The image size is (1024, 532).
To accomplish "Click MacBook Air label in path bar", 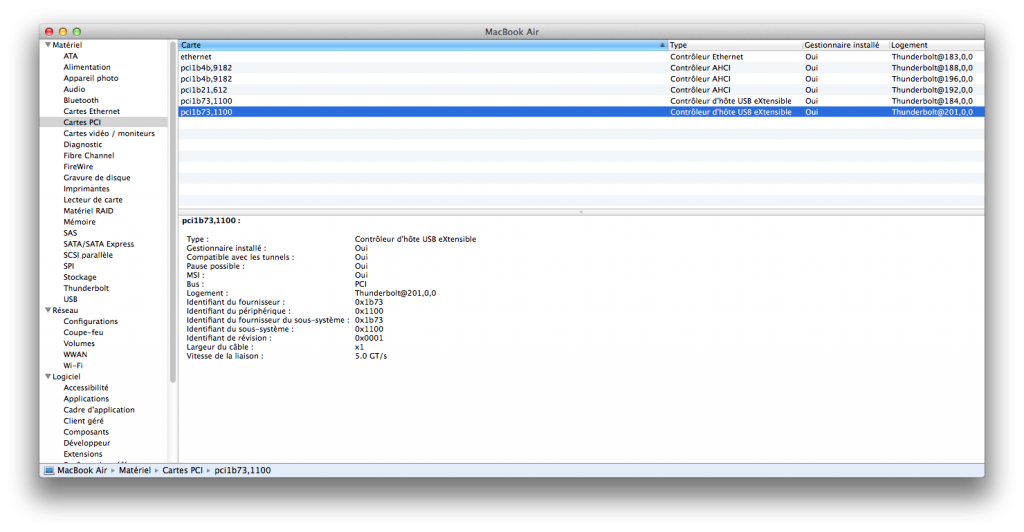I will [82, 470].
